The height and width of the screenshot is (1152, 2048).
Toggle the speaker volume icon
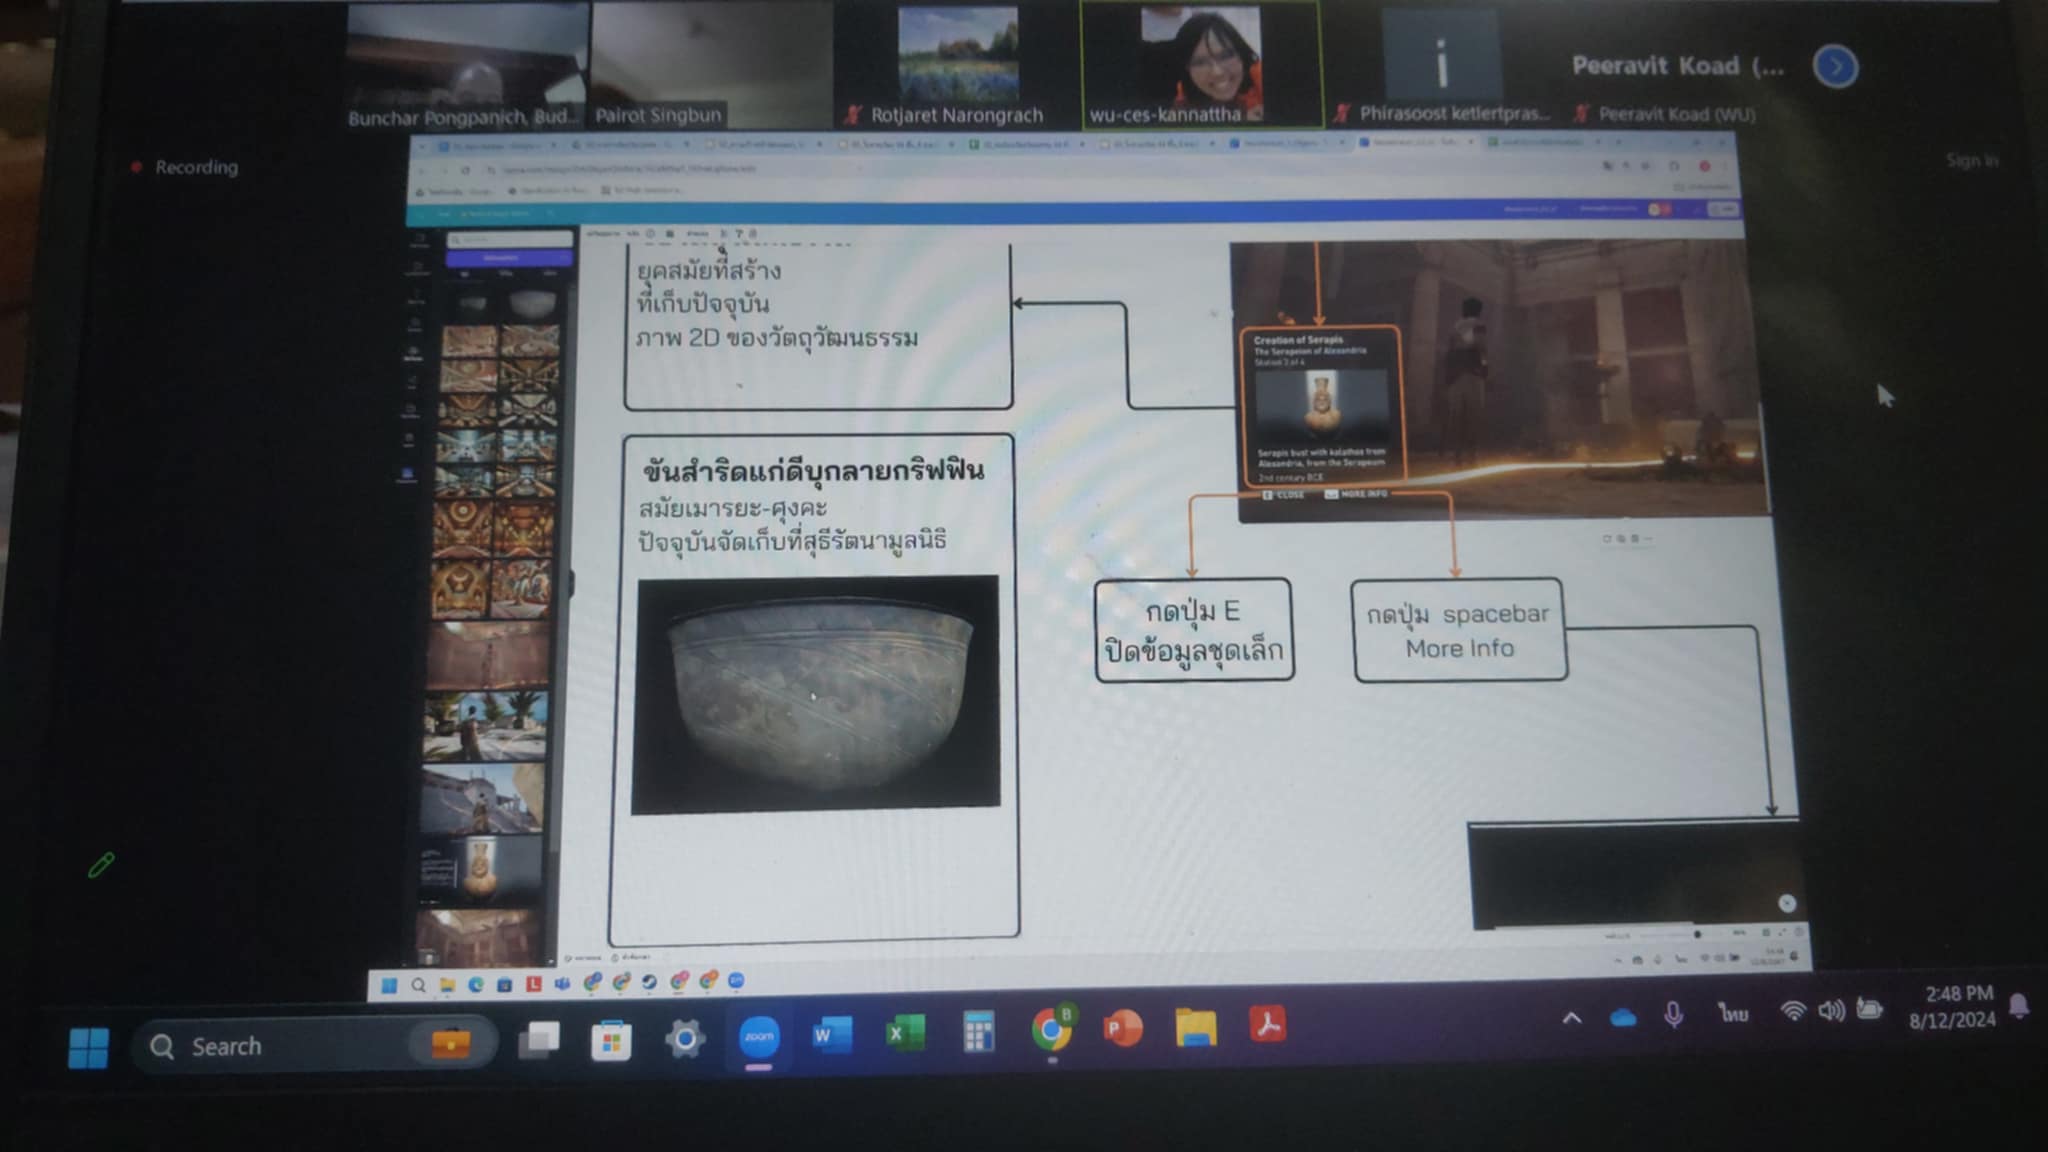coord(1830,1010)
